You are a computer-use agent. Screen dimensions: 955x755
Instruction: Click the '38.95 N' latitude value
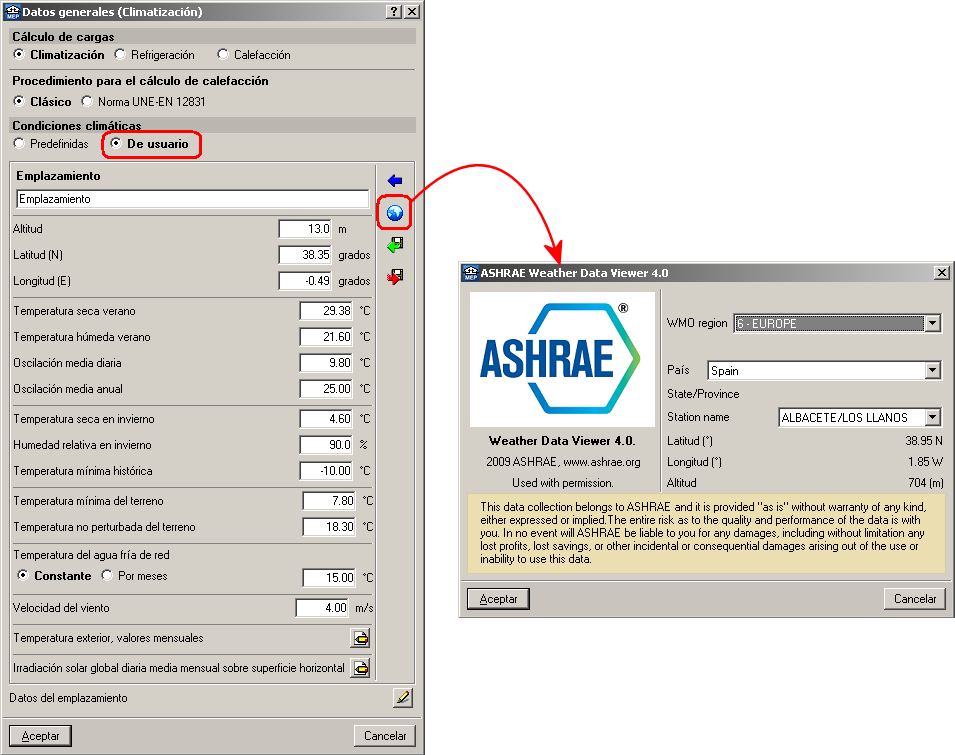pyautogui.click(x=923, y=440)
